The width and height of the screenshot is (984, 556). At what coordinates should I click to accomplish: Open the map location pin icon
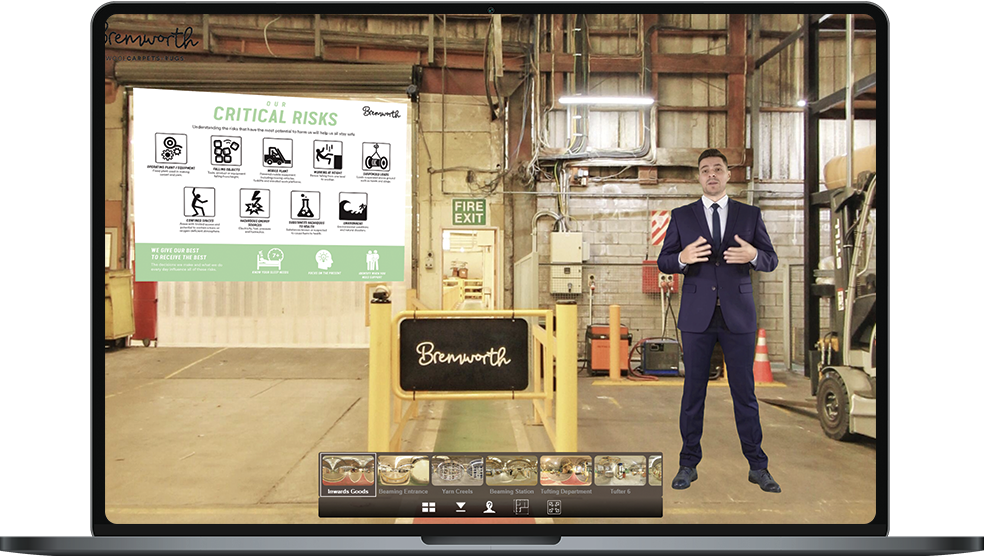pos(489,507)
